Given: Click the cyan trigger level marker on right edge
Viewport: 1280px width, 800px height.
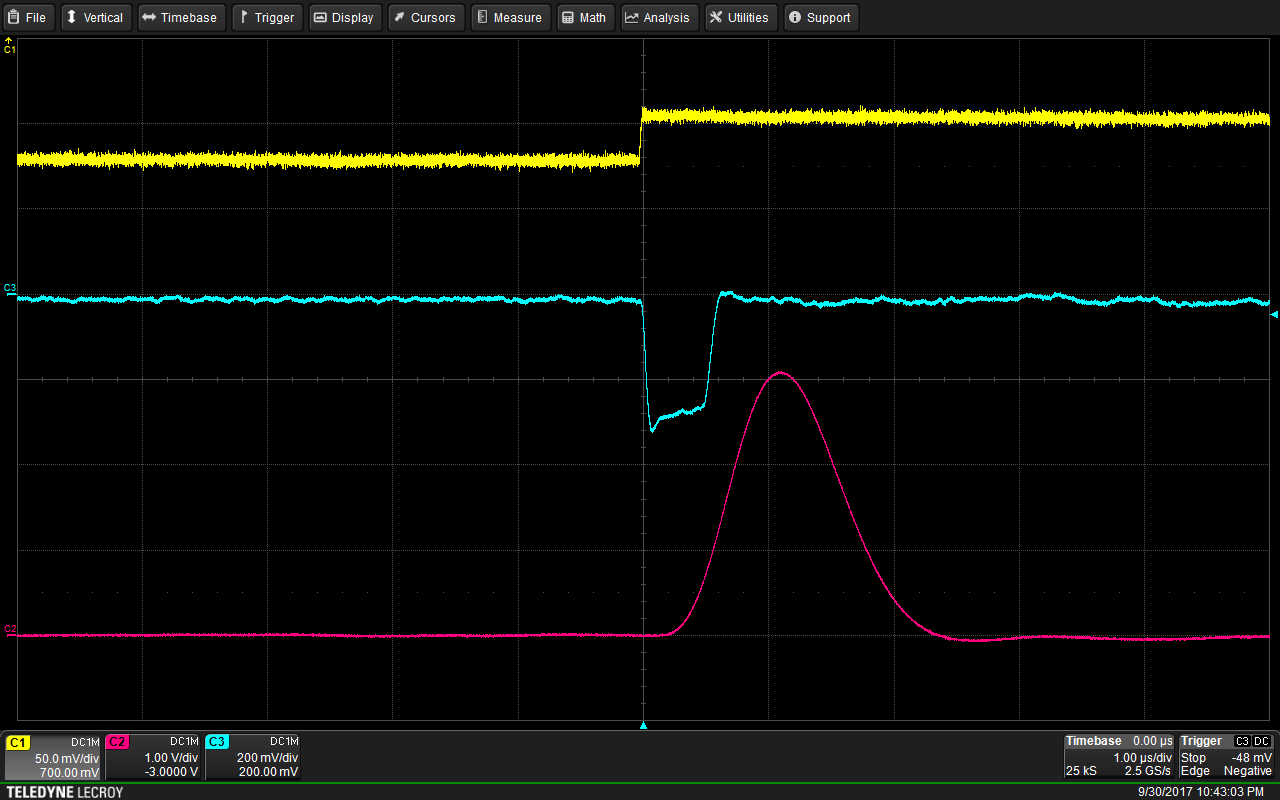Looking at the screenshot, I should [1274, 315].
